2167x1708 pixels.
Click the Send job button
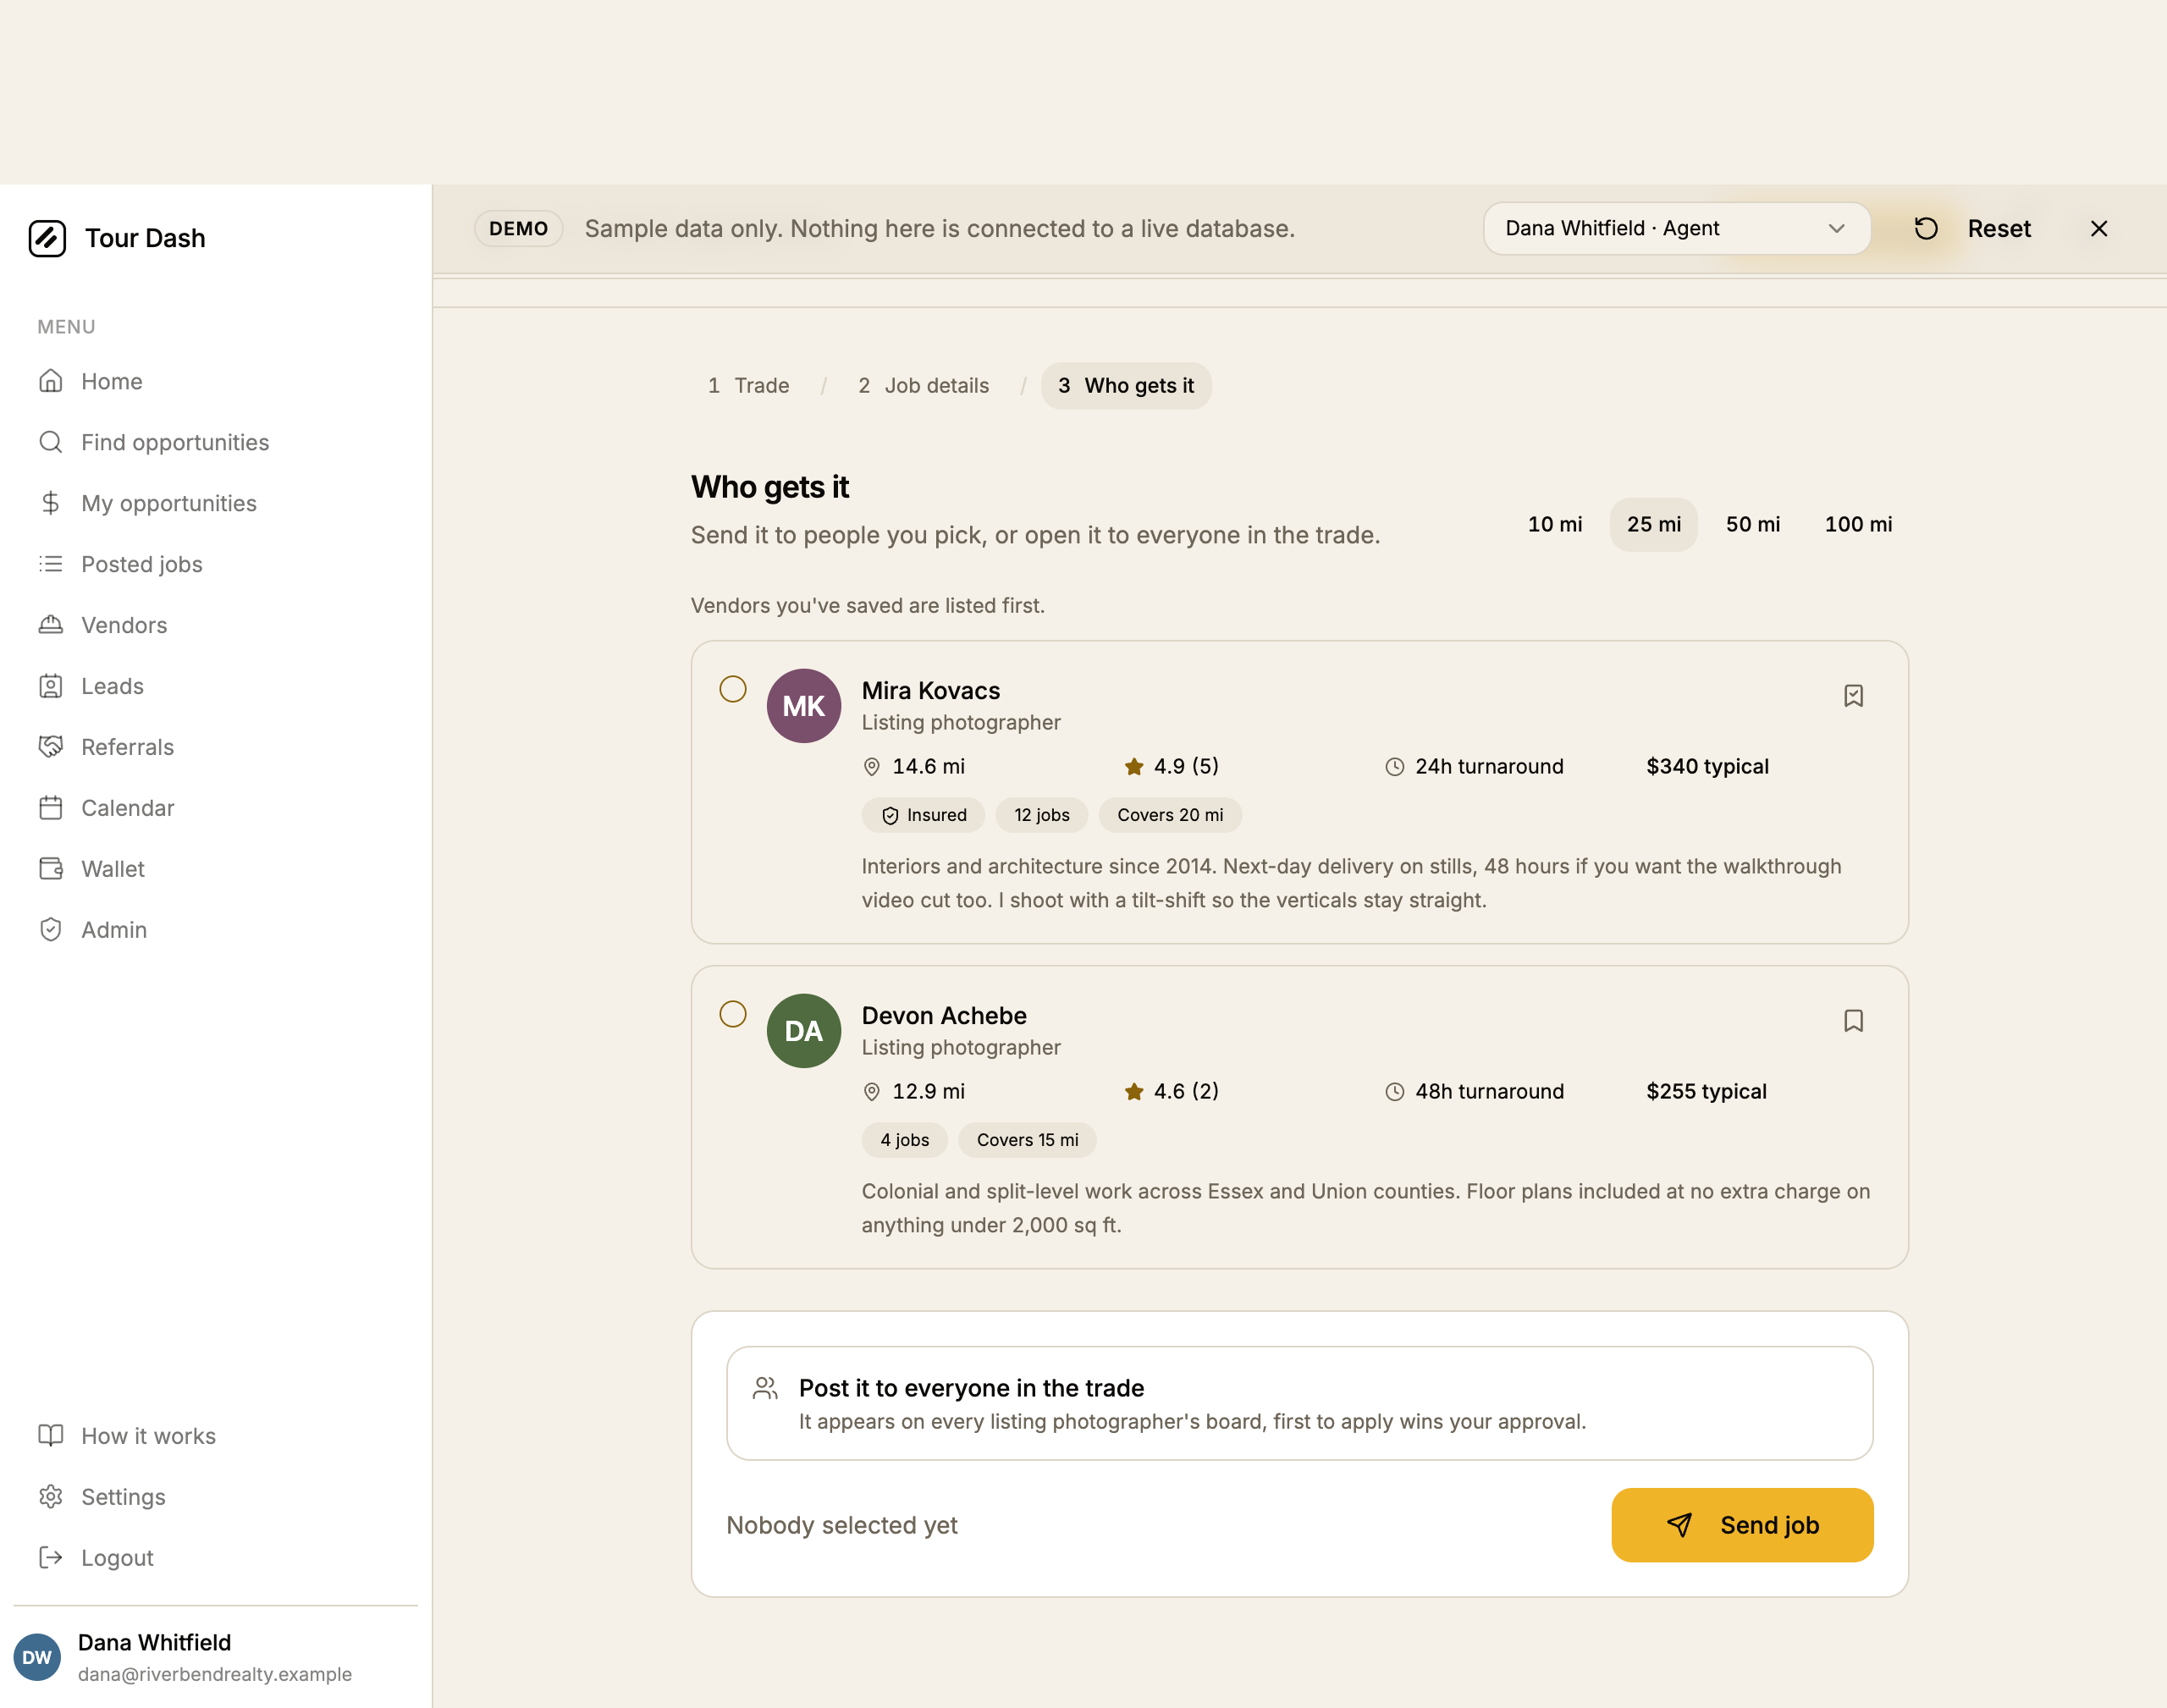point(1742,1525)
